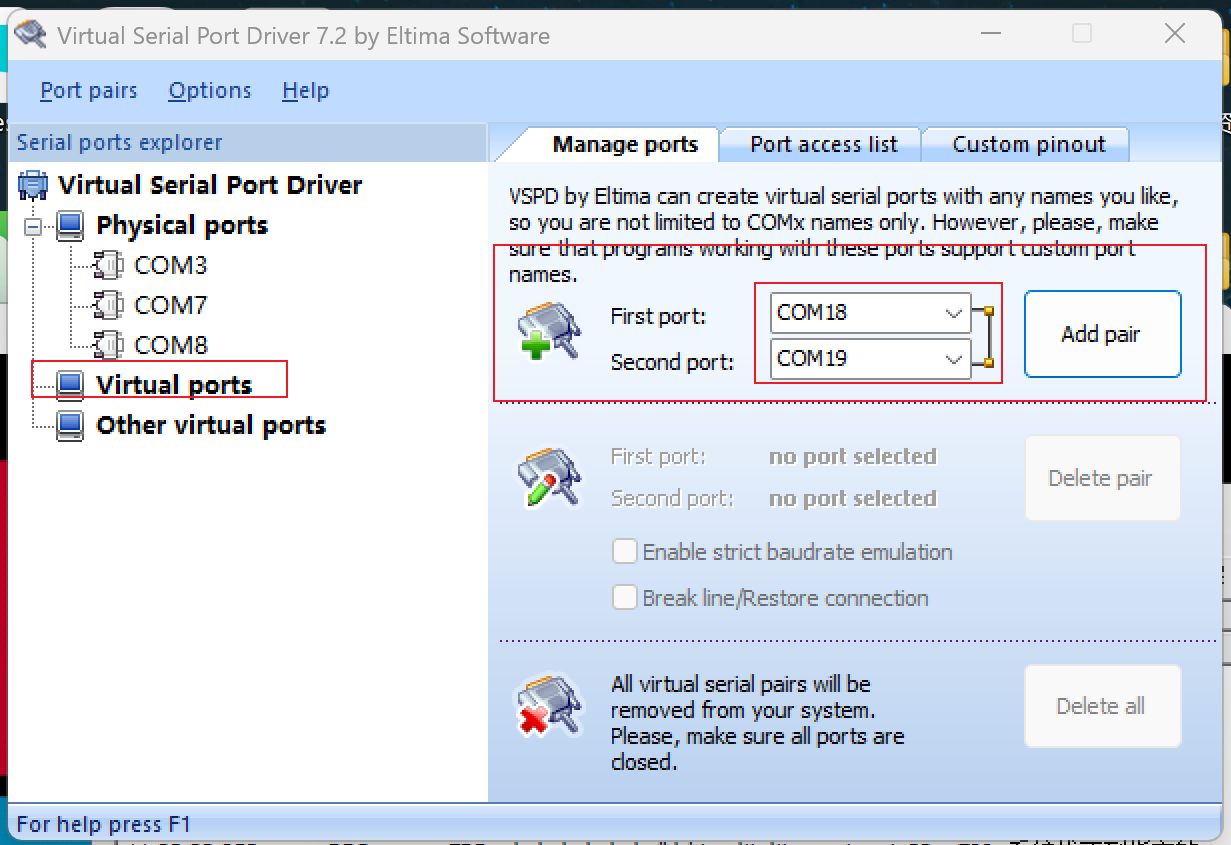The width and height of the screenshot is (1231, 845).
Task: Click the Delete pair button
Action: [1102, 478]
